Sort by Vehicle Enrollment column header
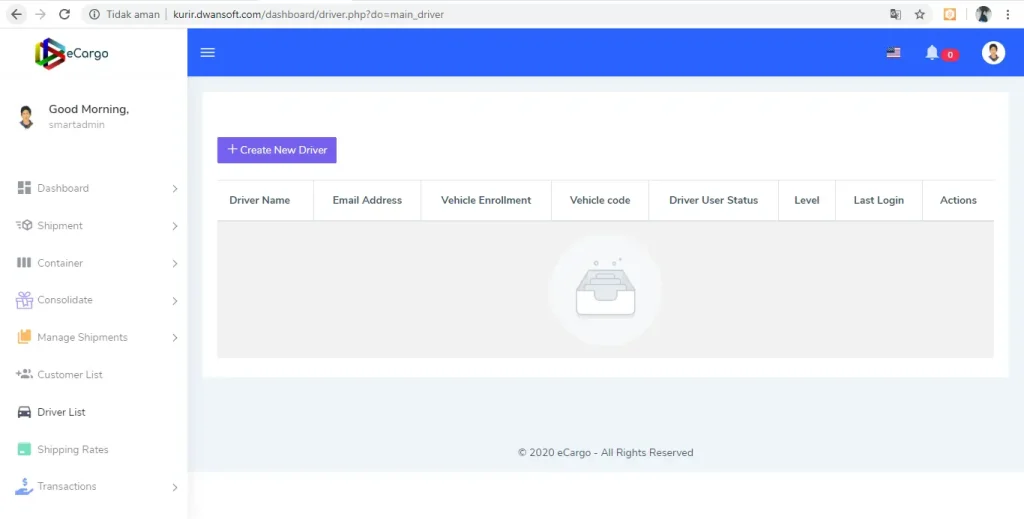 coord(486,200)
